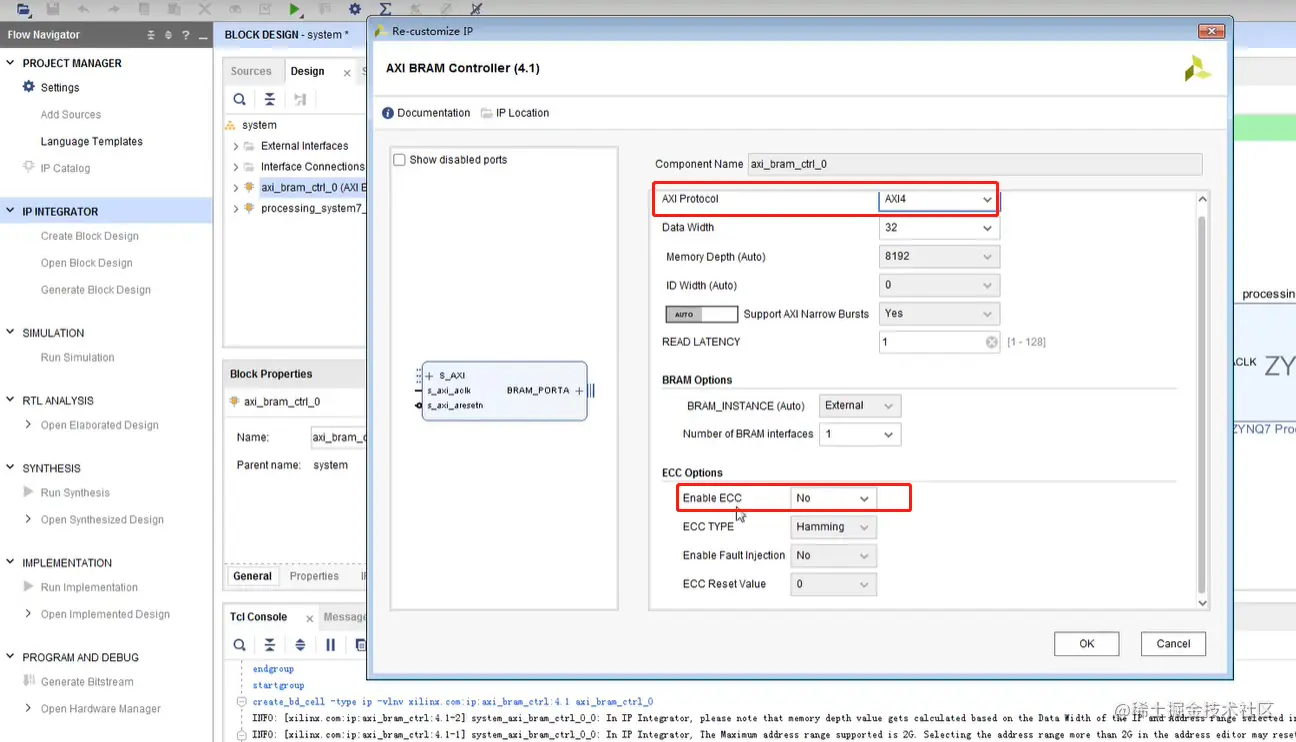Open Support AXI Narrow Bursts dropdown
This screenshot has height=742, width=1296.
point(939,314)
